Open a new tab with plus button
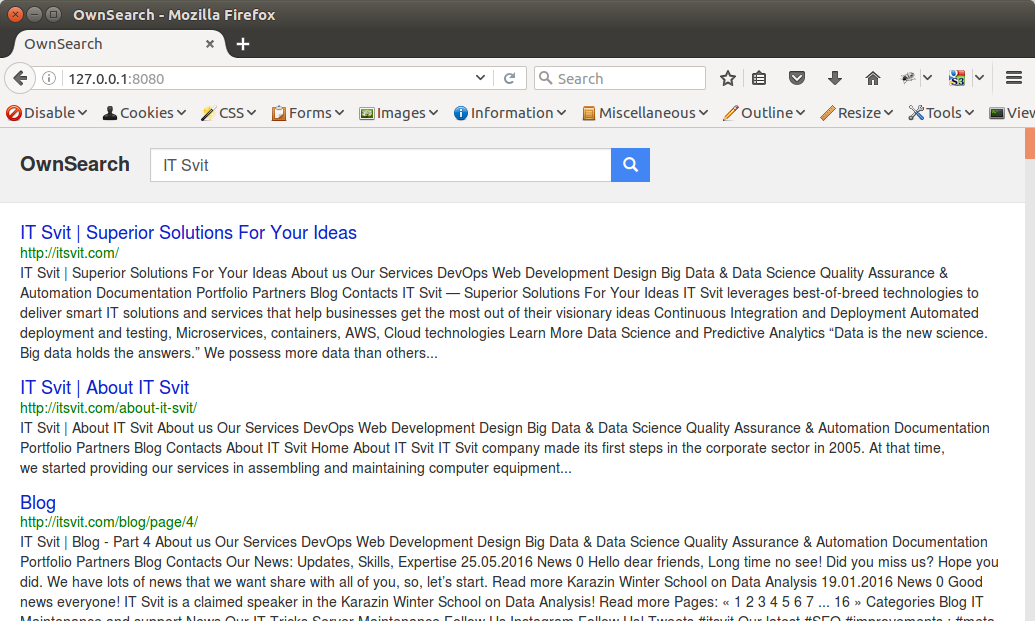 243,44
